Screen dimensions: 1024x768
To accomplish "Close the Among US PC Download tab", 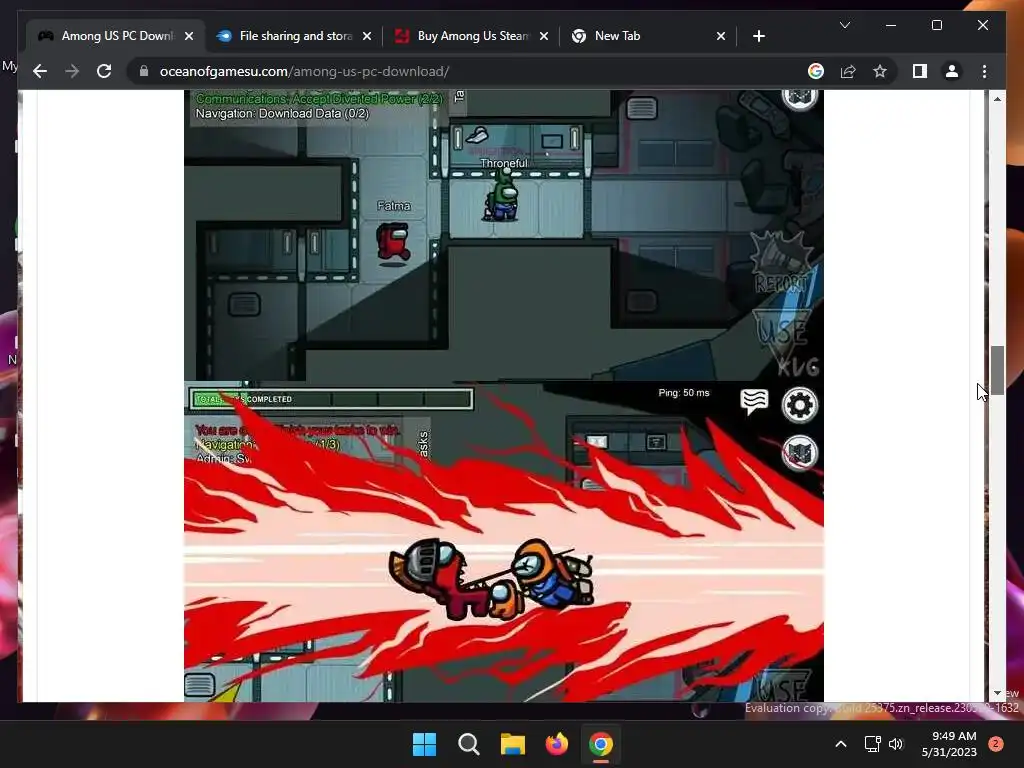I will point(189,37).
